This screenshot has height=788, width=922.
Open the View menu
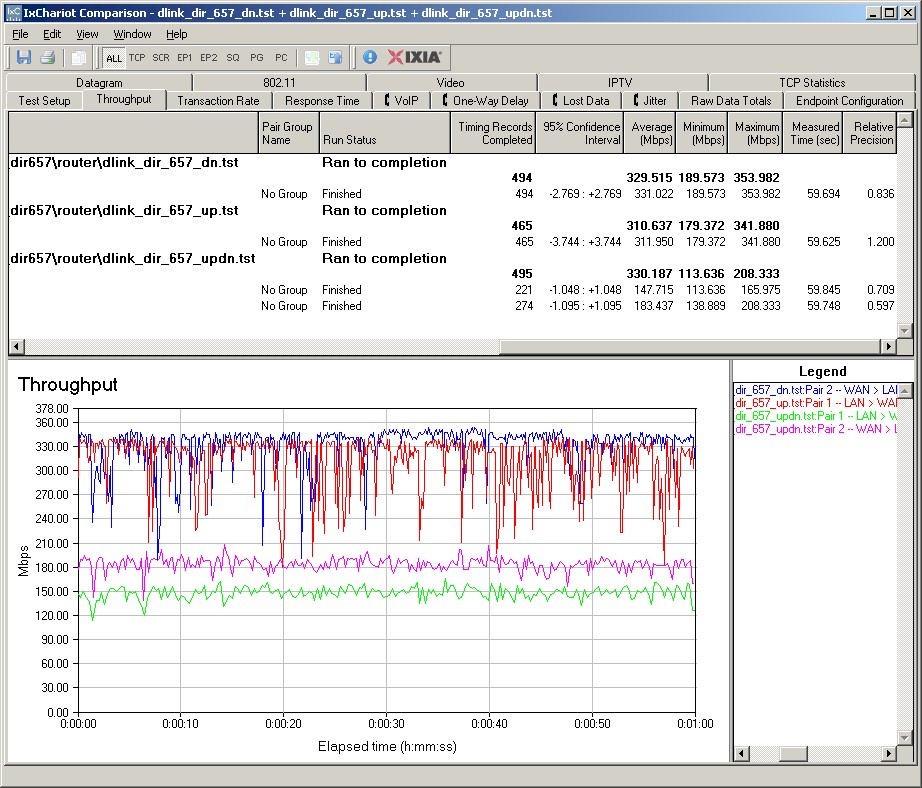point(87,34)
